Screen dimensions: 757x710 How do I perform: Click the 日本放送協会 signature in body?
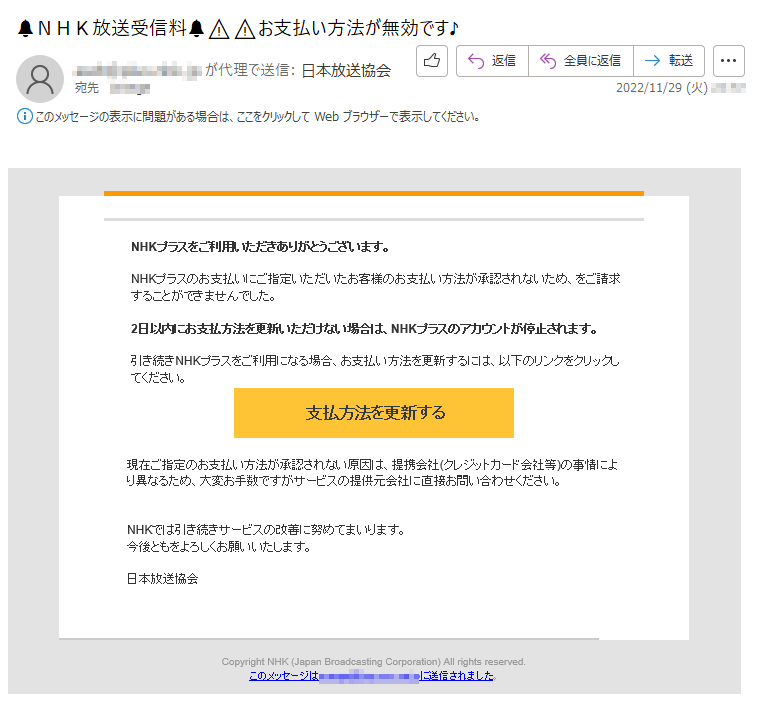[x=163, y=579]
